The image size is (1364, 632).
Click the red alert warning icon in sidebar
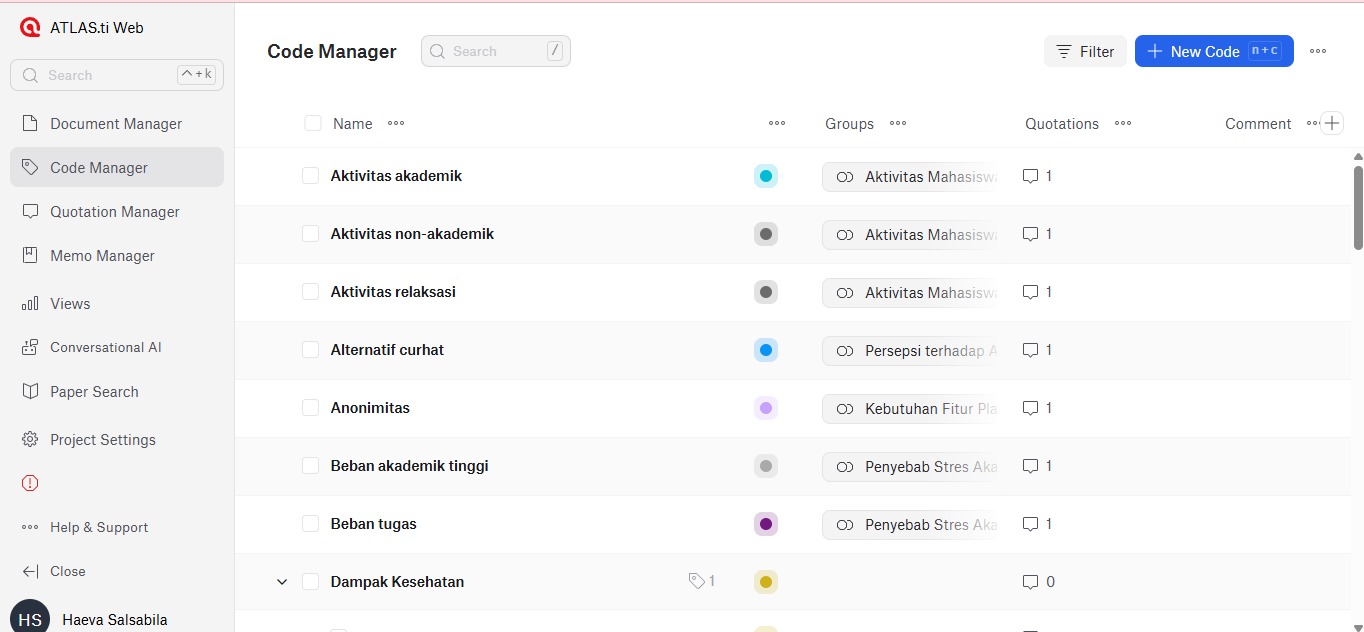(x=30, y=483)
